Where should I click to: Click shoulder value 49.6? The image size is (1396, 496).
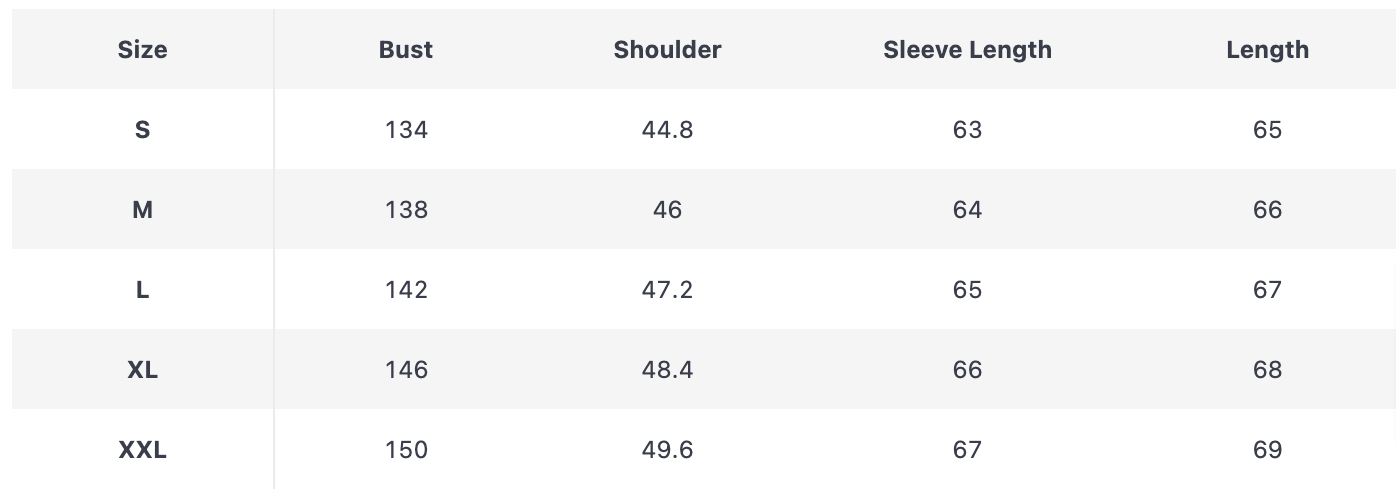(x=667, y=450)
